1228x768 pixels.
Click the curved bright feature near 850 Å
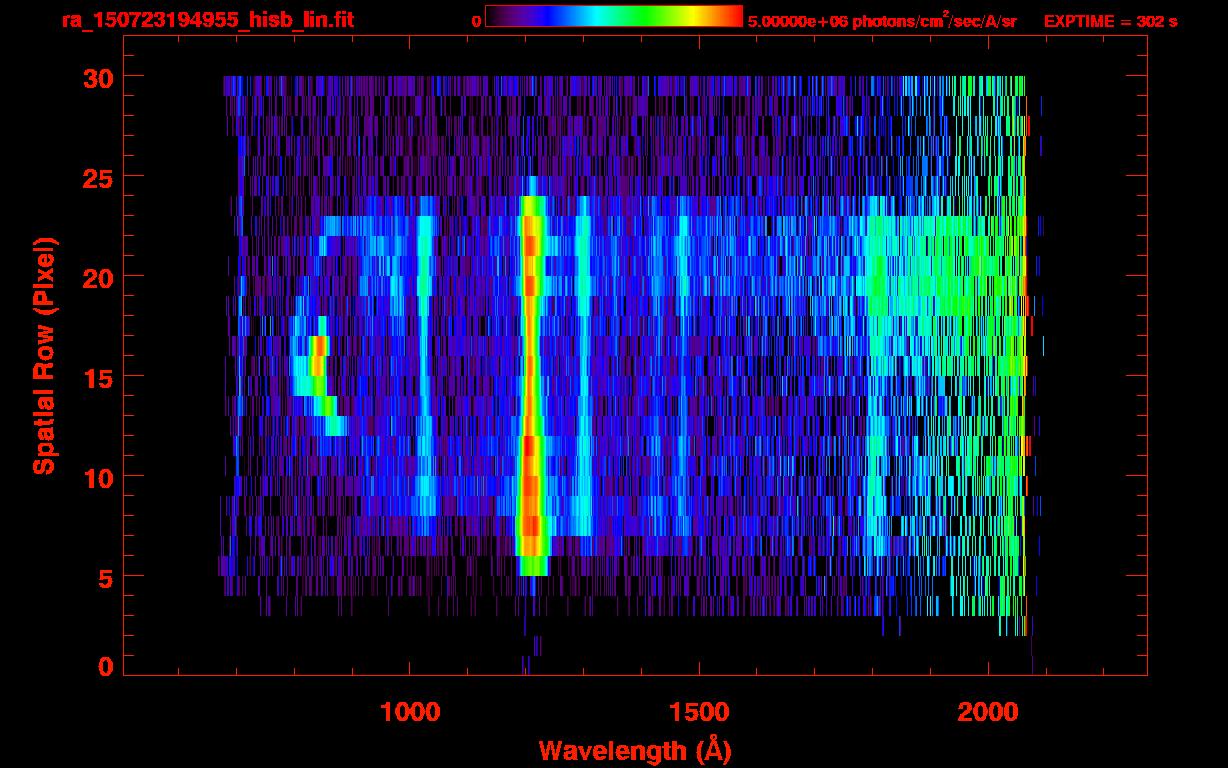tap(318, 376)
